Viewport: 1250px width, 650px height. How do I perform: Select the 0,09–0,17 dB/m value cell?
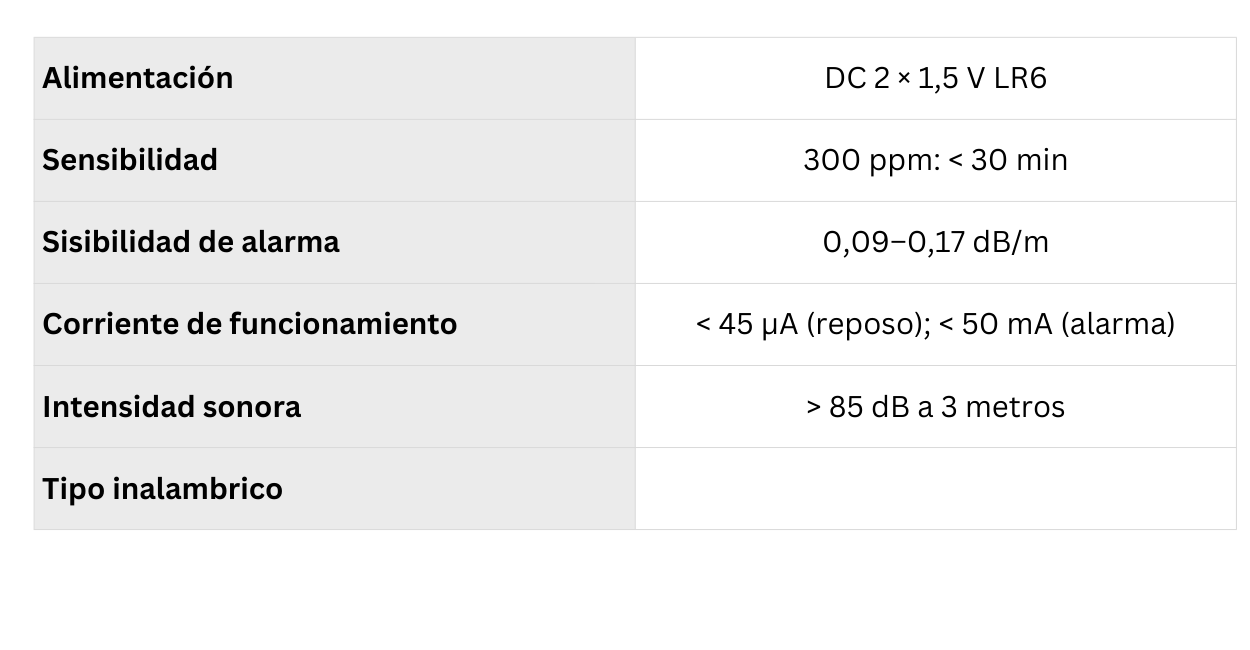coord(935,242)
